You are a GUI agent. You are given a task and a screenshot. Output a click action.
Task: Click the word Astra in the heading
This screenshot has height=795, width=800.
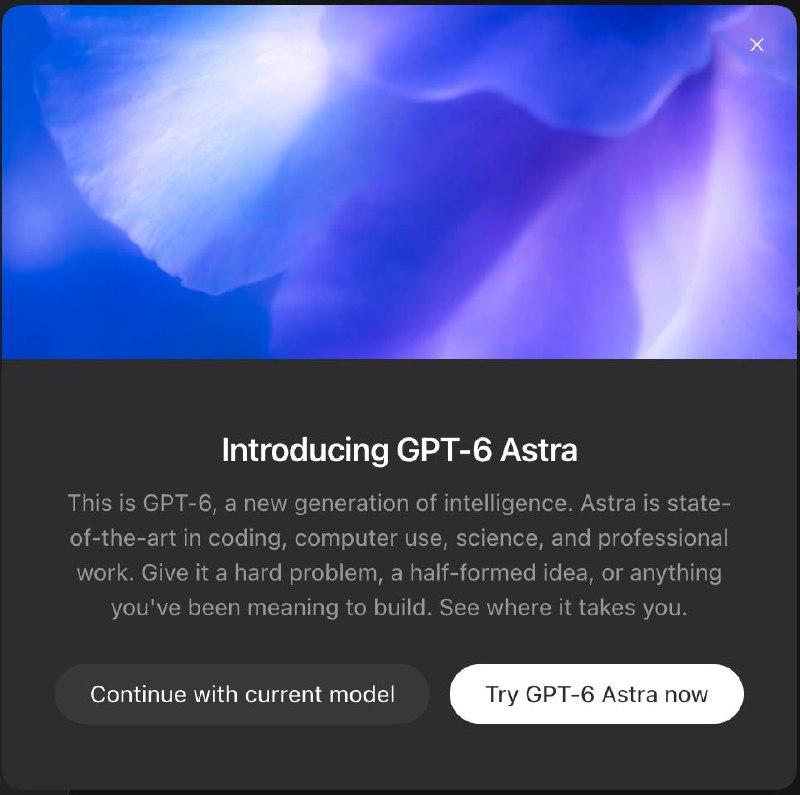pos(538,450)
